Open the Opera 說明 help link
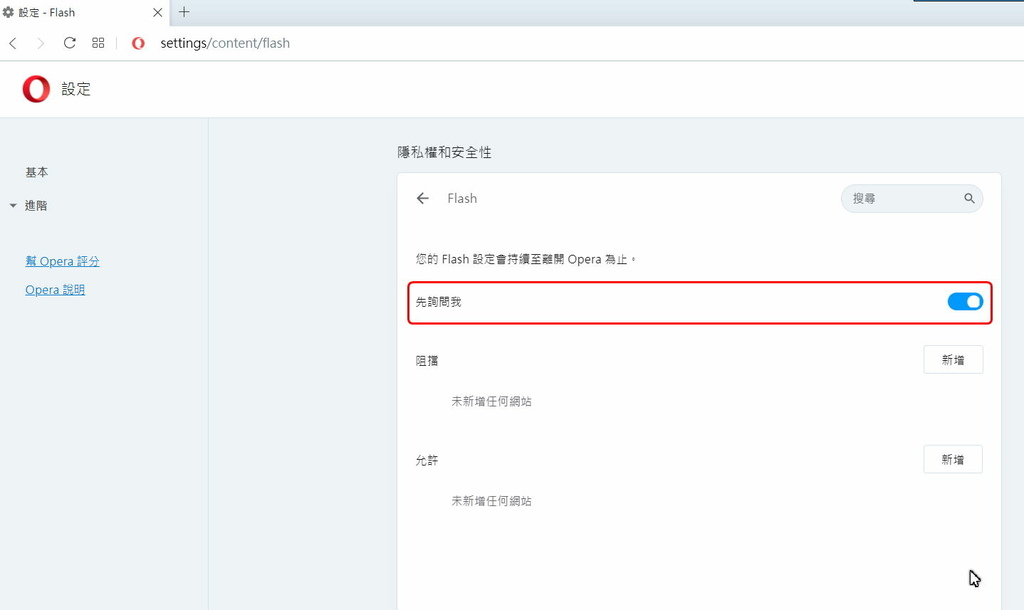Screen dimensions: 1024x610 (55, 290)
